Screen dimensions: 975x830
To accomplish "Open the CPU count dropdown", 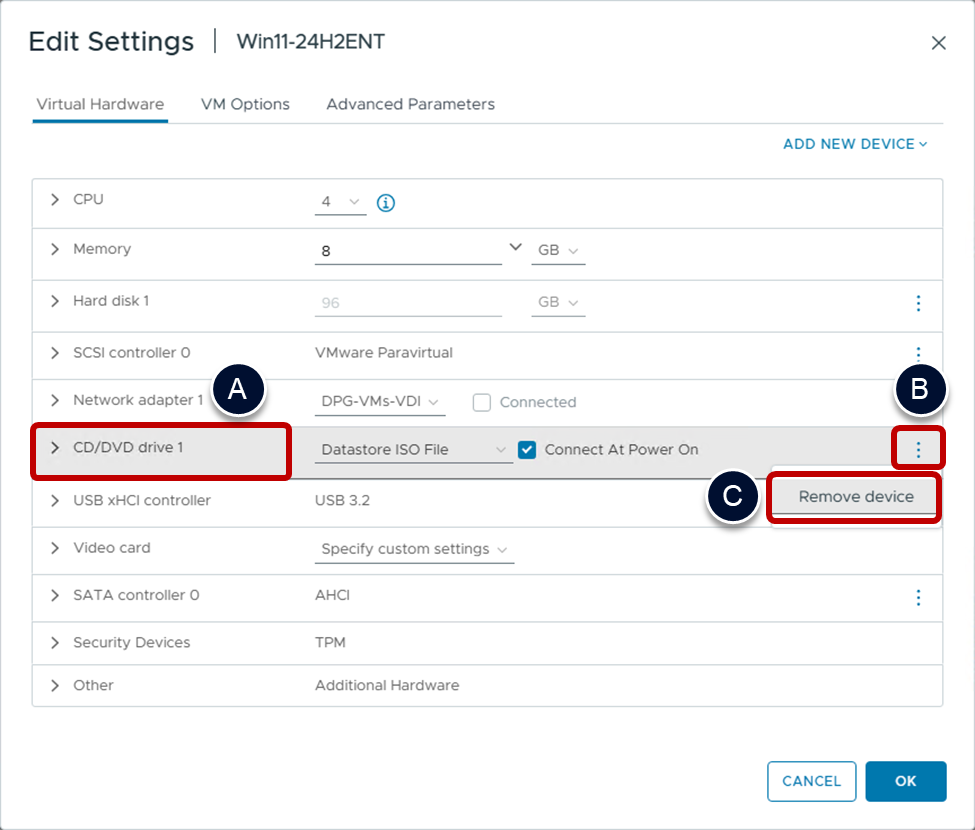I will tap(340, 202).
